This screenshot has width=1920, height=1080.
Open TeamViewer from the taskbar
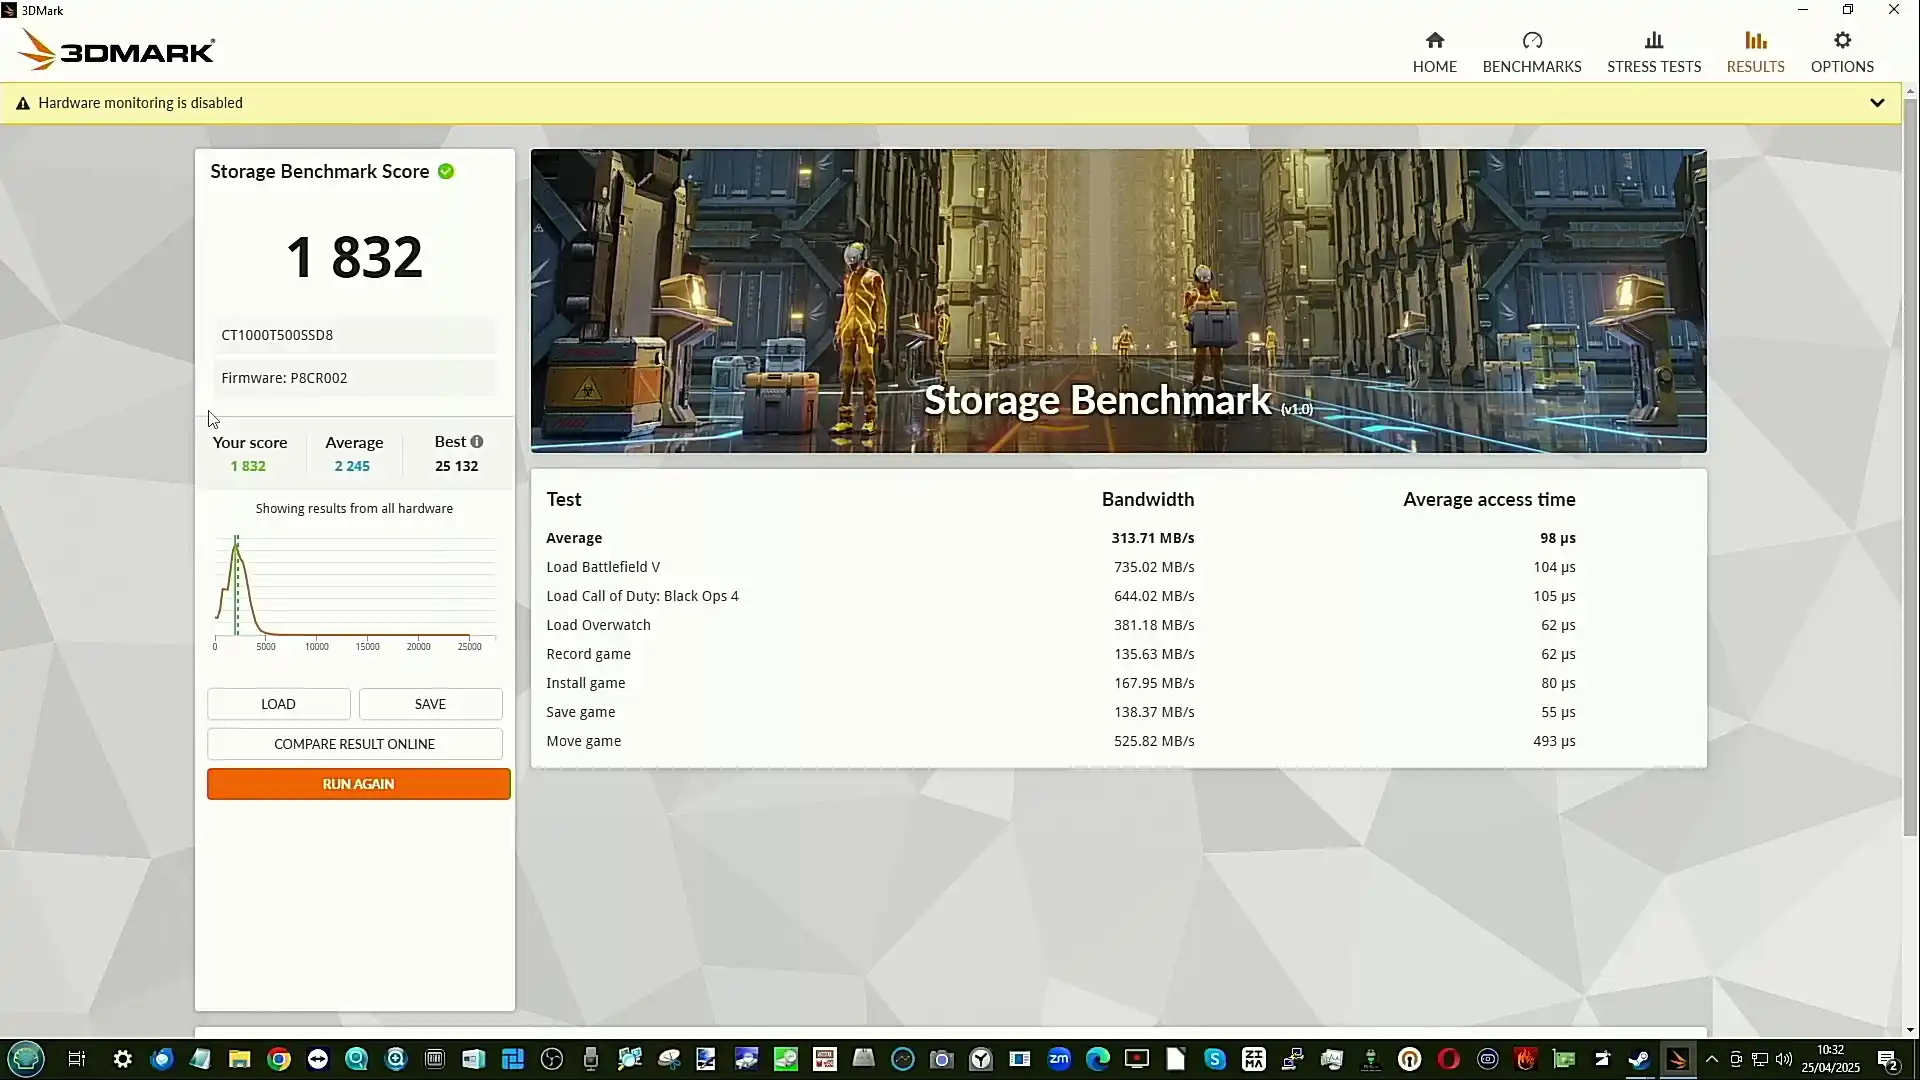coord(318,1059)
